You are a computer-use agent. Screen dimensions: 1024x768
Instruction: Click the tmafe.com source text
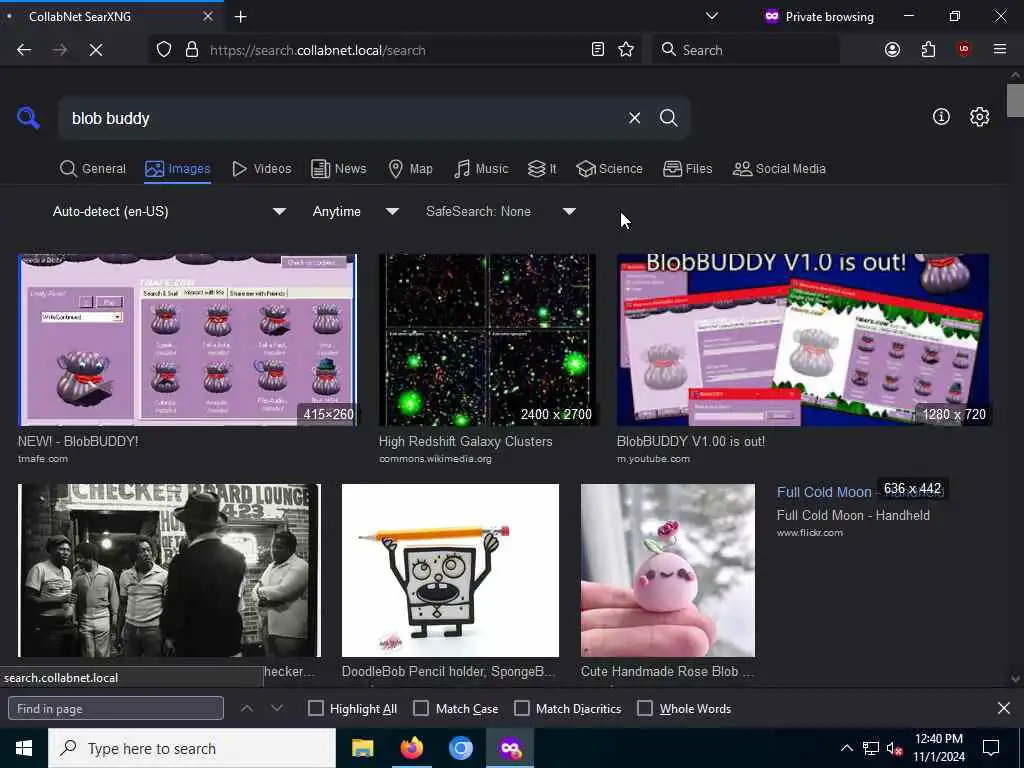tap(42, 459)
